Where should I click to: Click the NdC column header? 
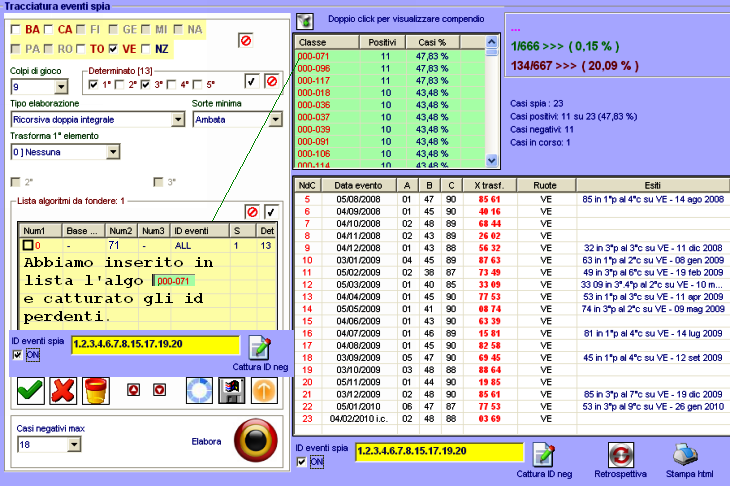tap(307, 185)
